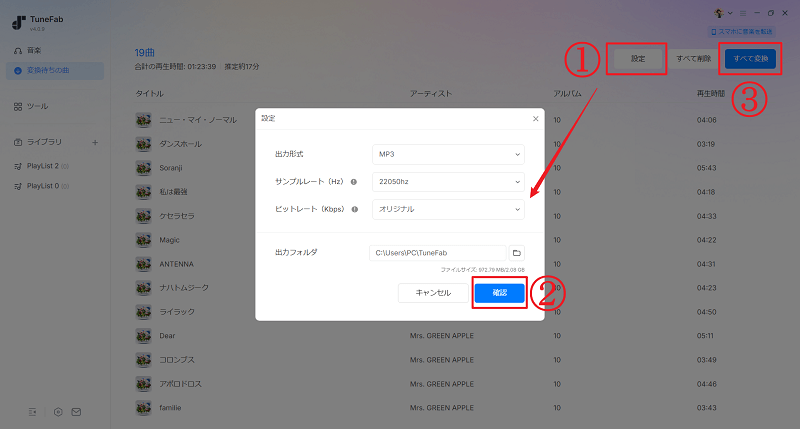Click the すべて削除 button
The image size is (800, 429).
coord(693,59)
